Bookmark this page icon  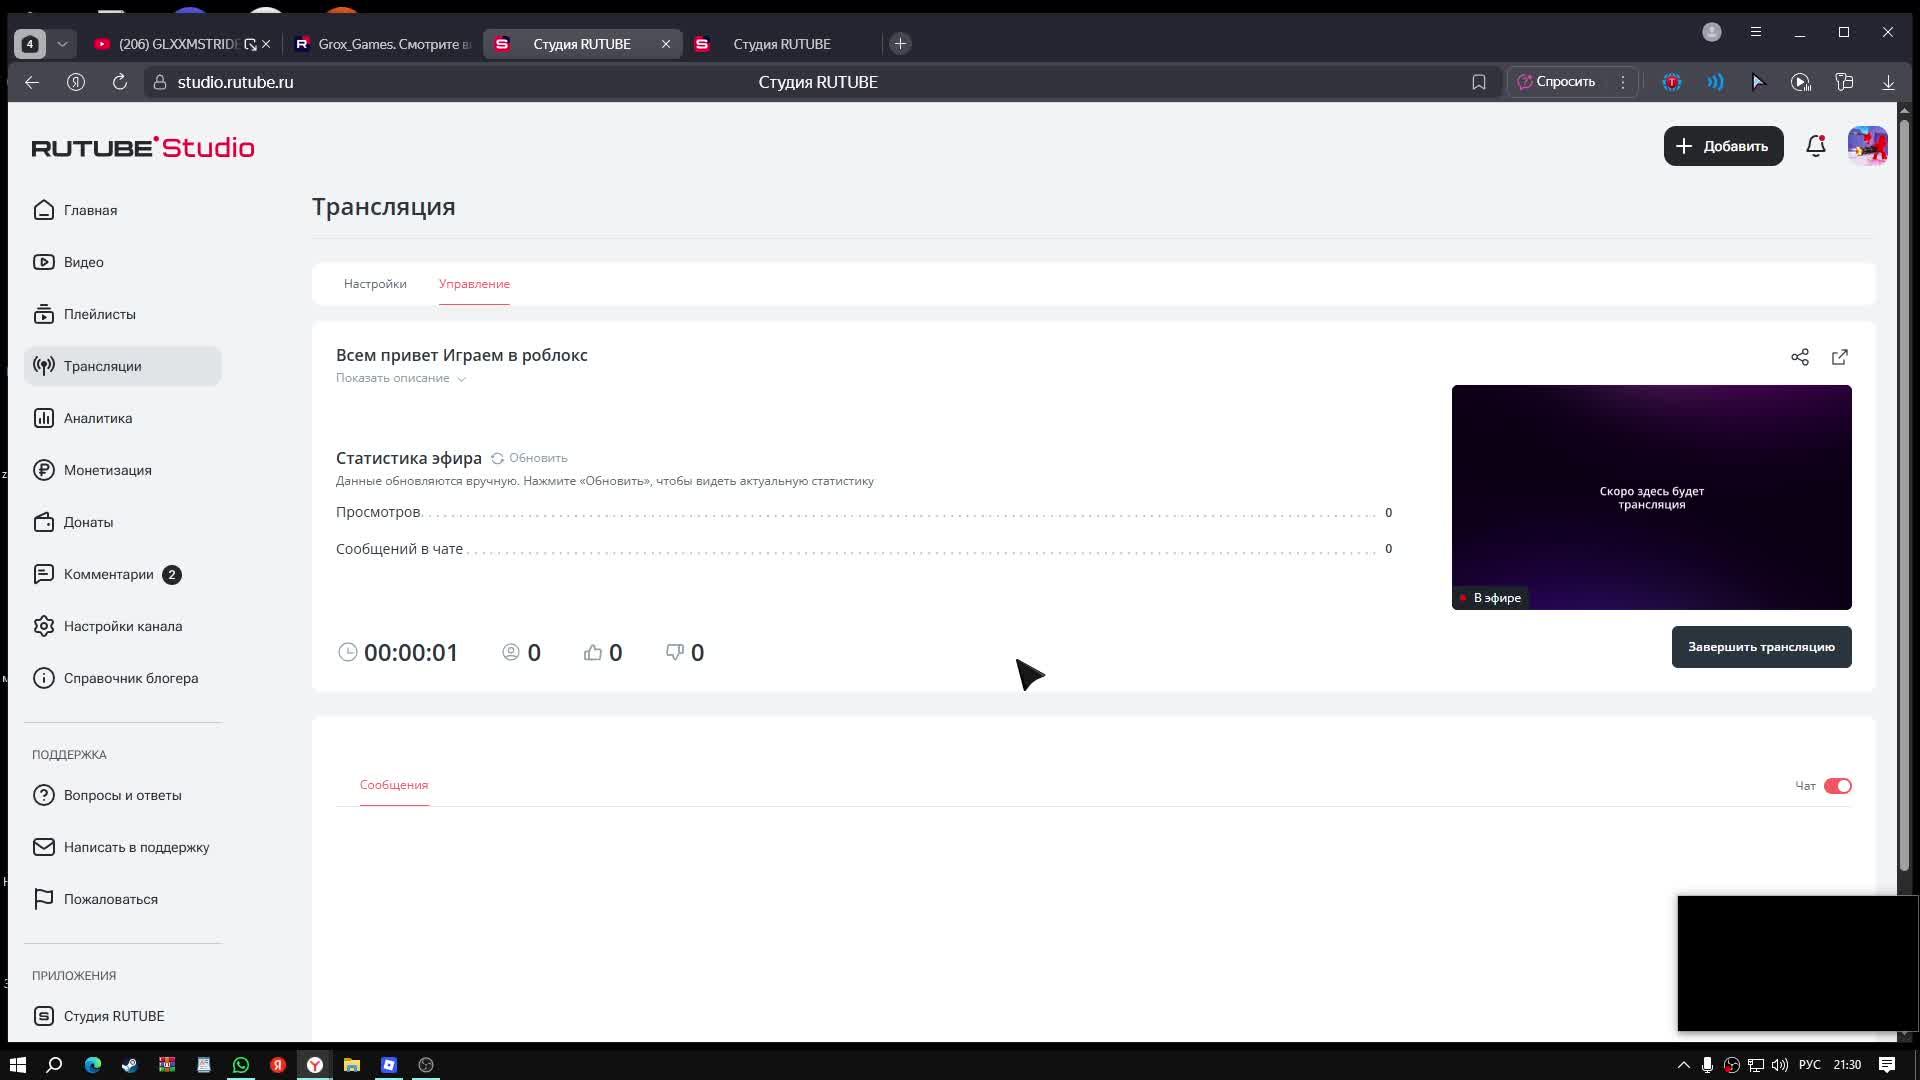pyautogui.click(x=1479, y=82)
